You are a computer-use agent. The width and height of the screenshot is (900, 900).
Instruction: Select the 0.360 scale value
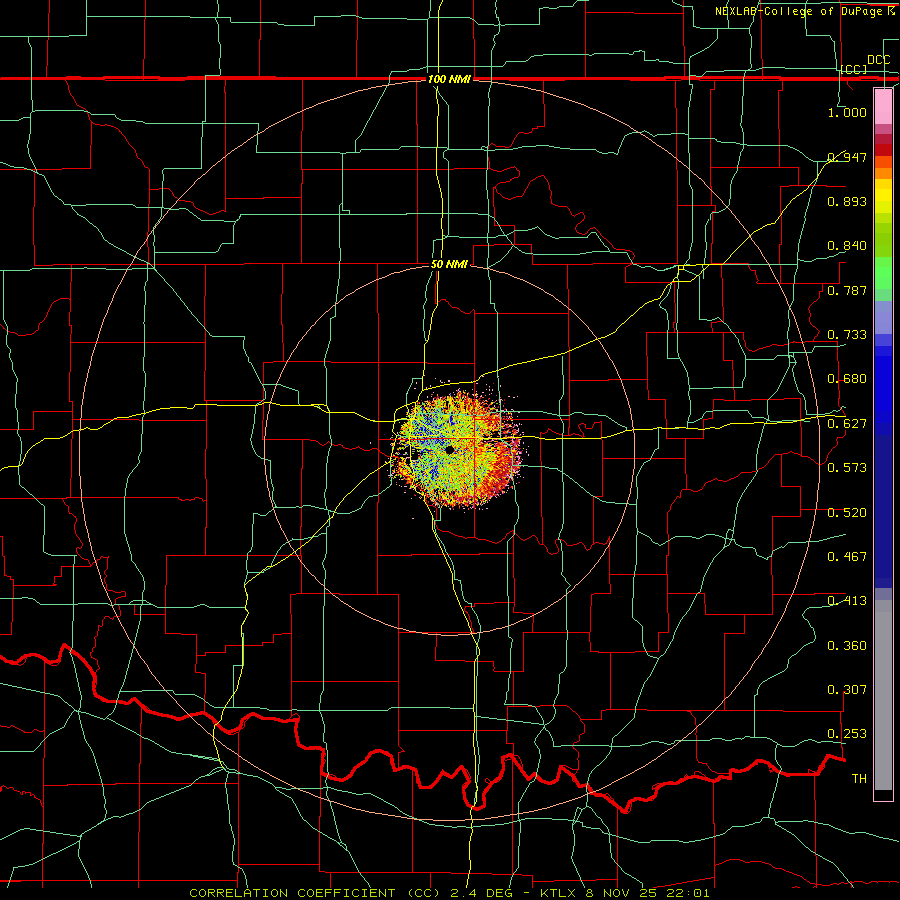(847, 646)
